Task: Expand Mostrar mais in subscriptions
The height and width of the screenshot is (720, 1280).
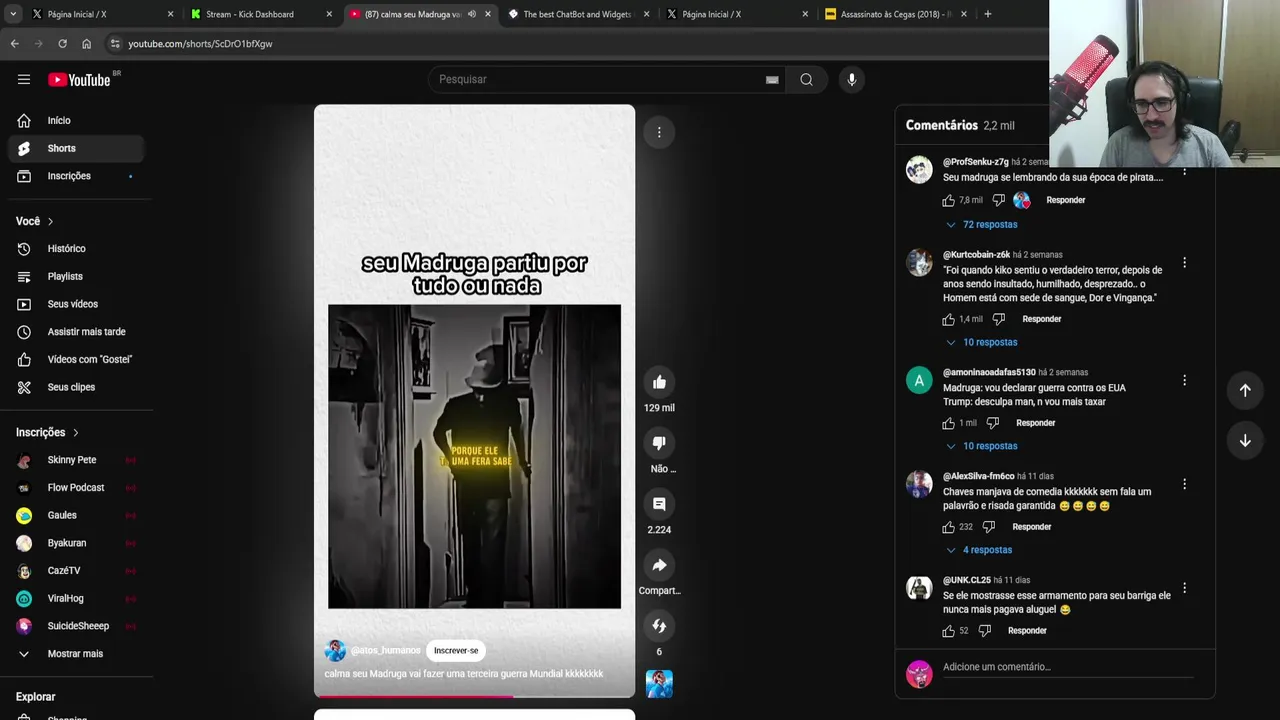Action: point(76,654)
